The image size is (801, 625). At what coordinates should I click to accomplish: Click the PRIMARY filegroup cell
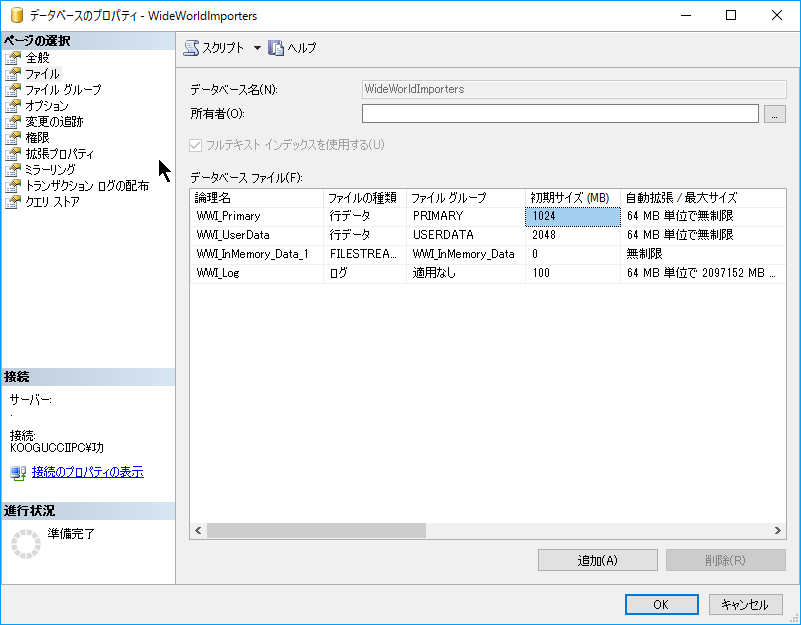pyautogui.click(x=466, y=216)
